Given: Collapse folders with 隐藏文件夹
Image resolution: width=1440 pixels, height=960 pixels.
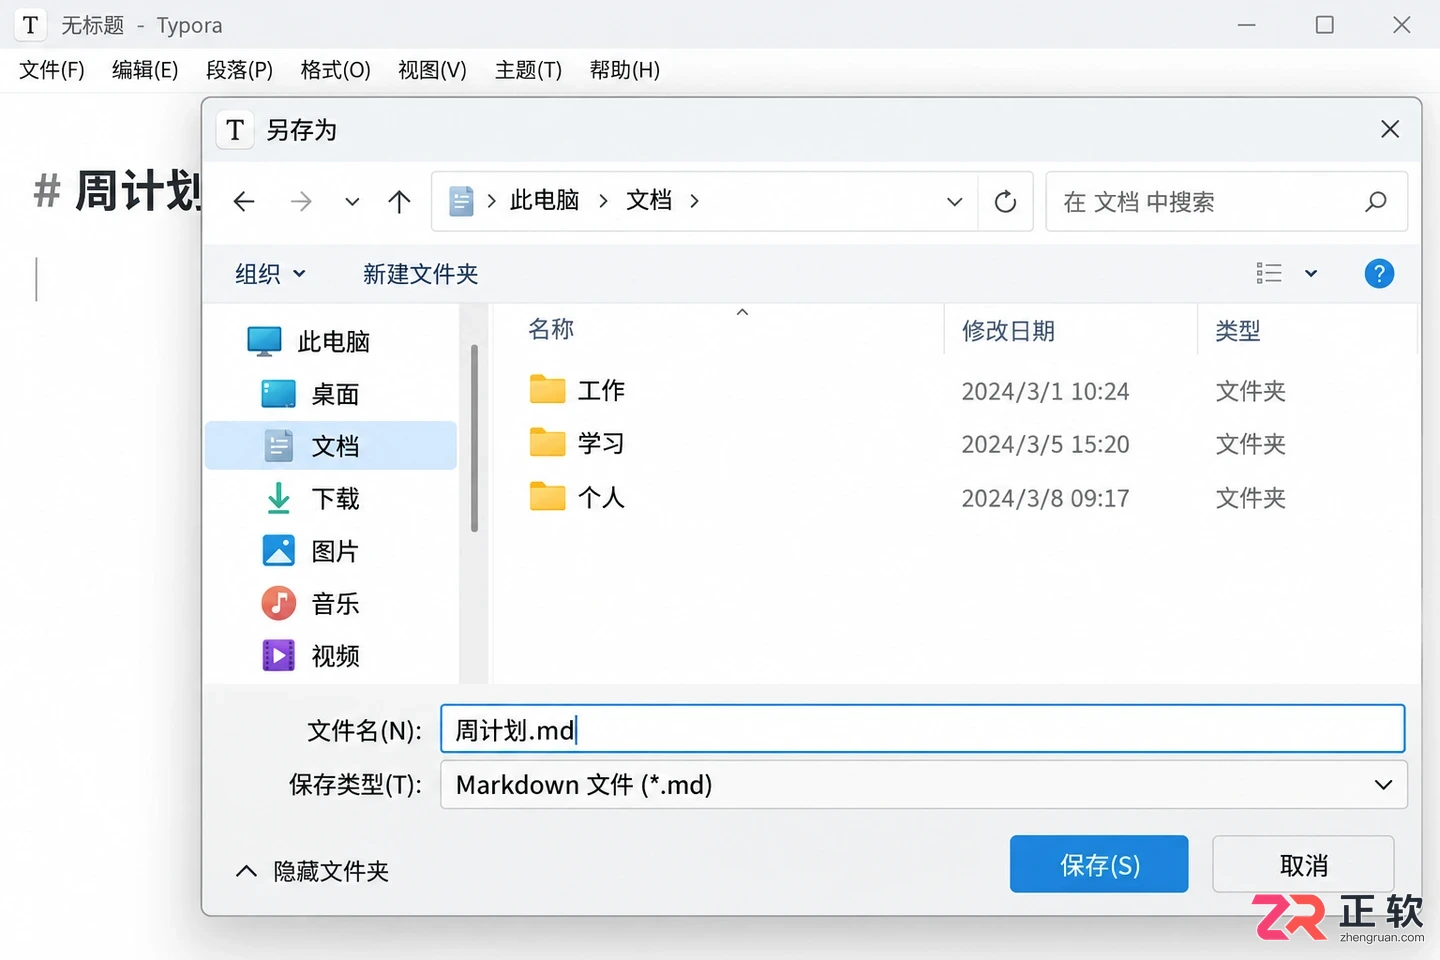Looking at the screenshot, I should tap(312, 871).
